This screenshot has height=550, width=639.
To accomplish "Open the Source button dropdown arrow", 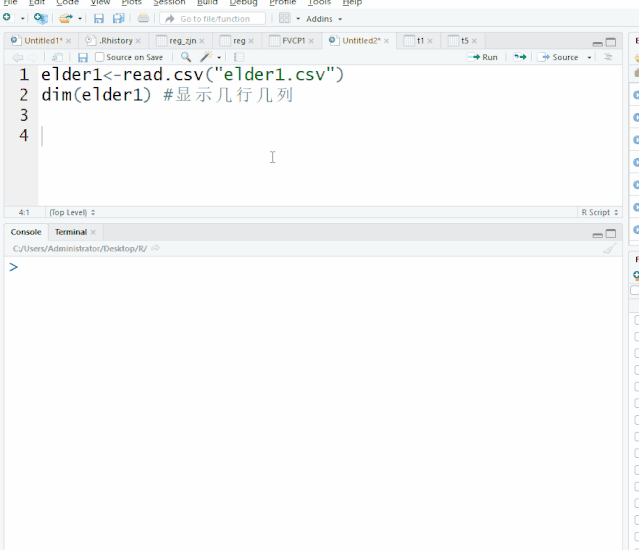I will click(589, 57).
